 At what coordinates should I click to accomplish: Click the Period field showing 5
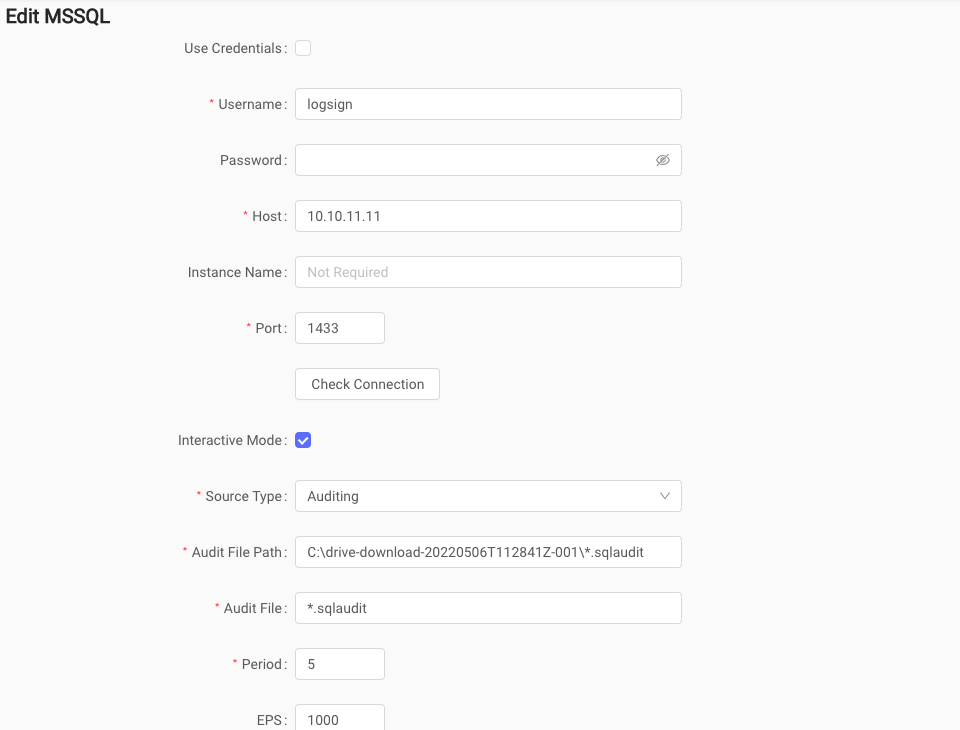click(x=340, y=664)
